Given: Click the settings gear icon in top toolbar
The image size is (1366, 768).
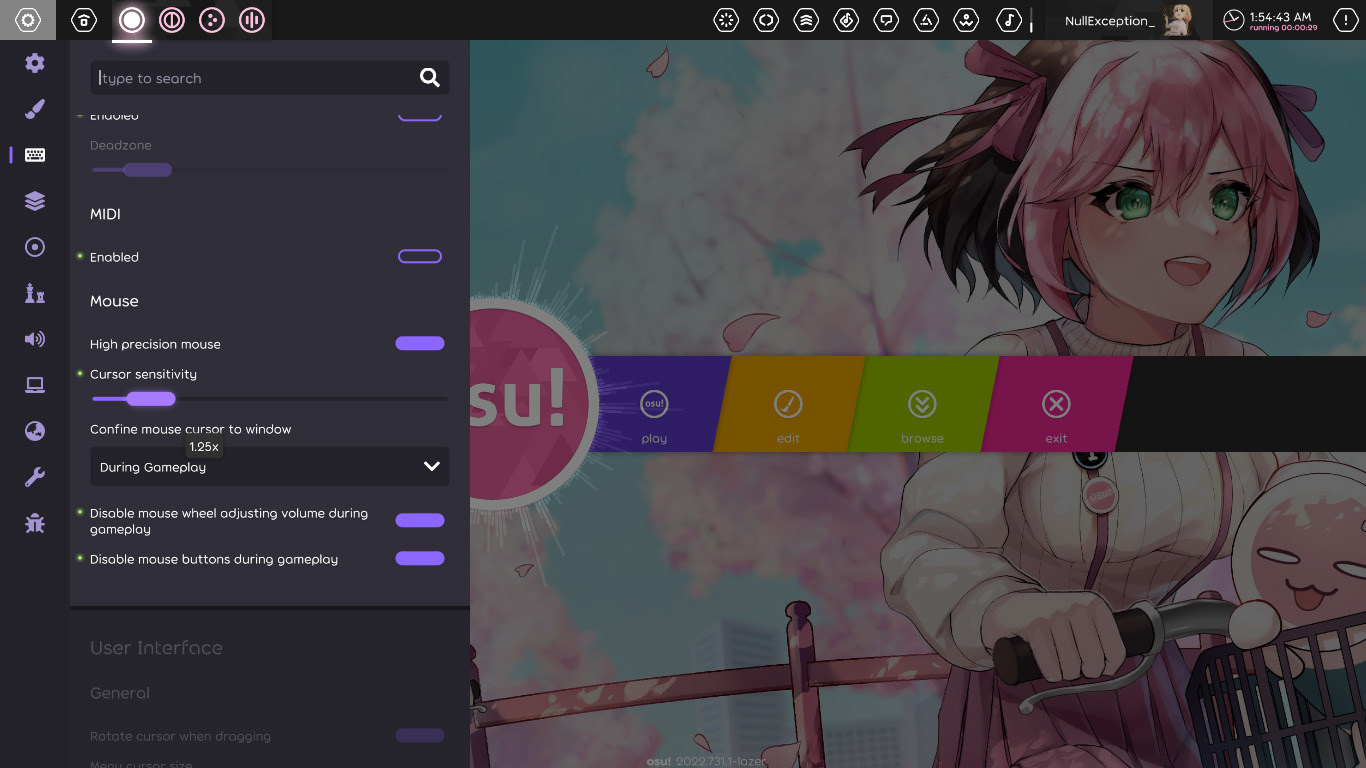Looking at the screenshot, I should pos(28,20).
